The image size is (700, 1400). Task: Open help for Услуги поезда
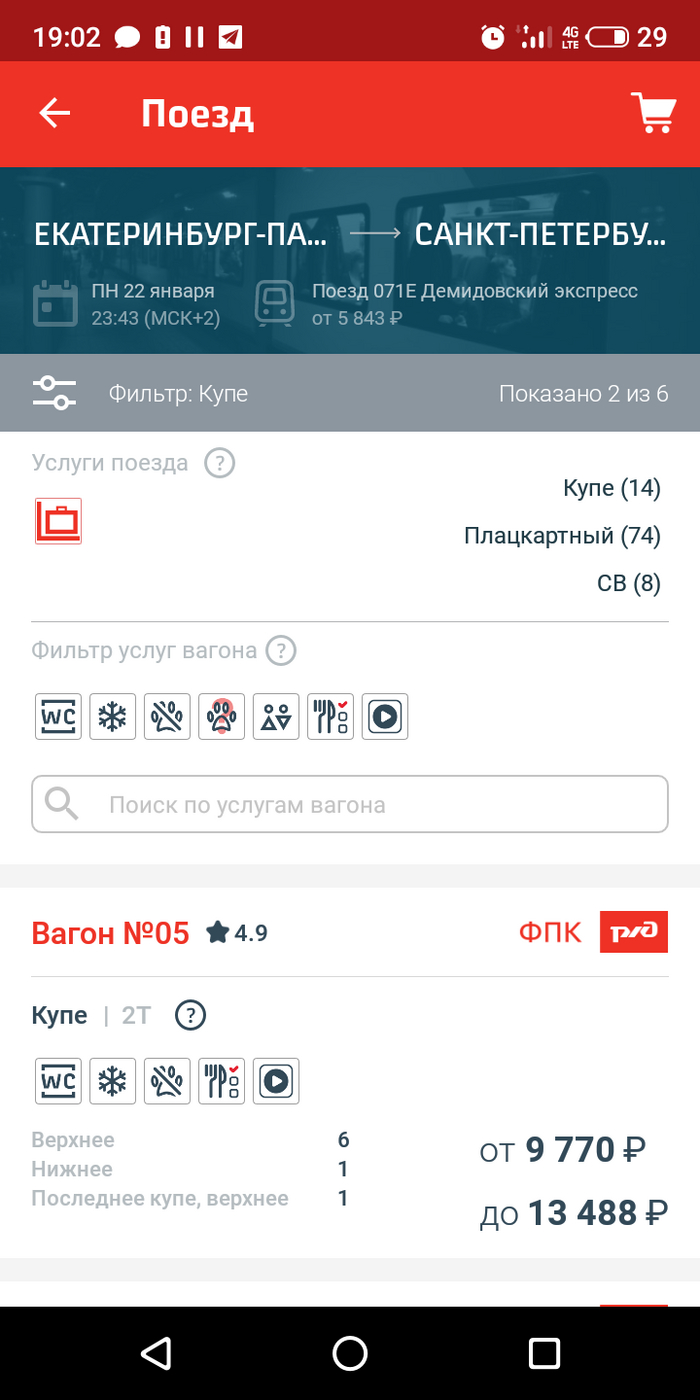219,463
